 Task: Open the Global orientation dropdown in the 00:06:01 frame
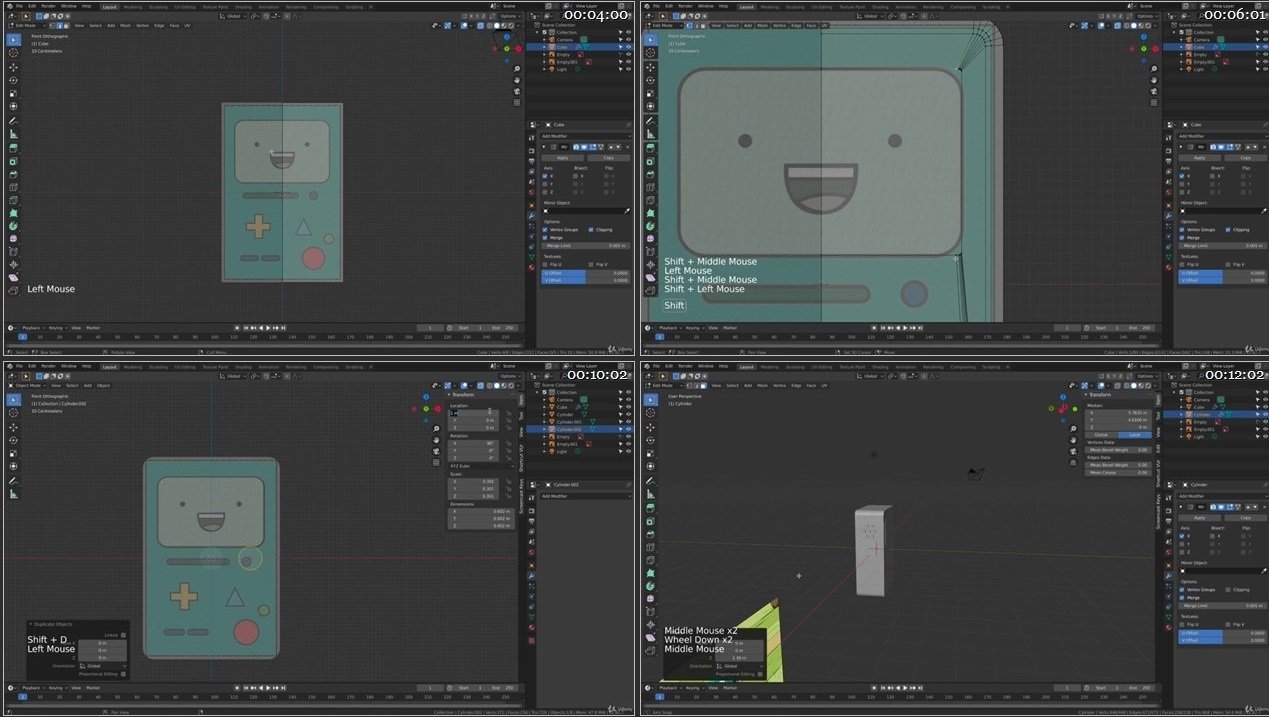point(872,16)
